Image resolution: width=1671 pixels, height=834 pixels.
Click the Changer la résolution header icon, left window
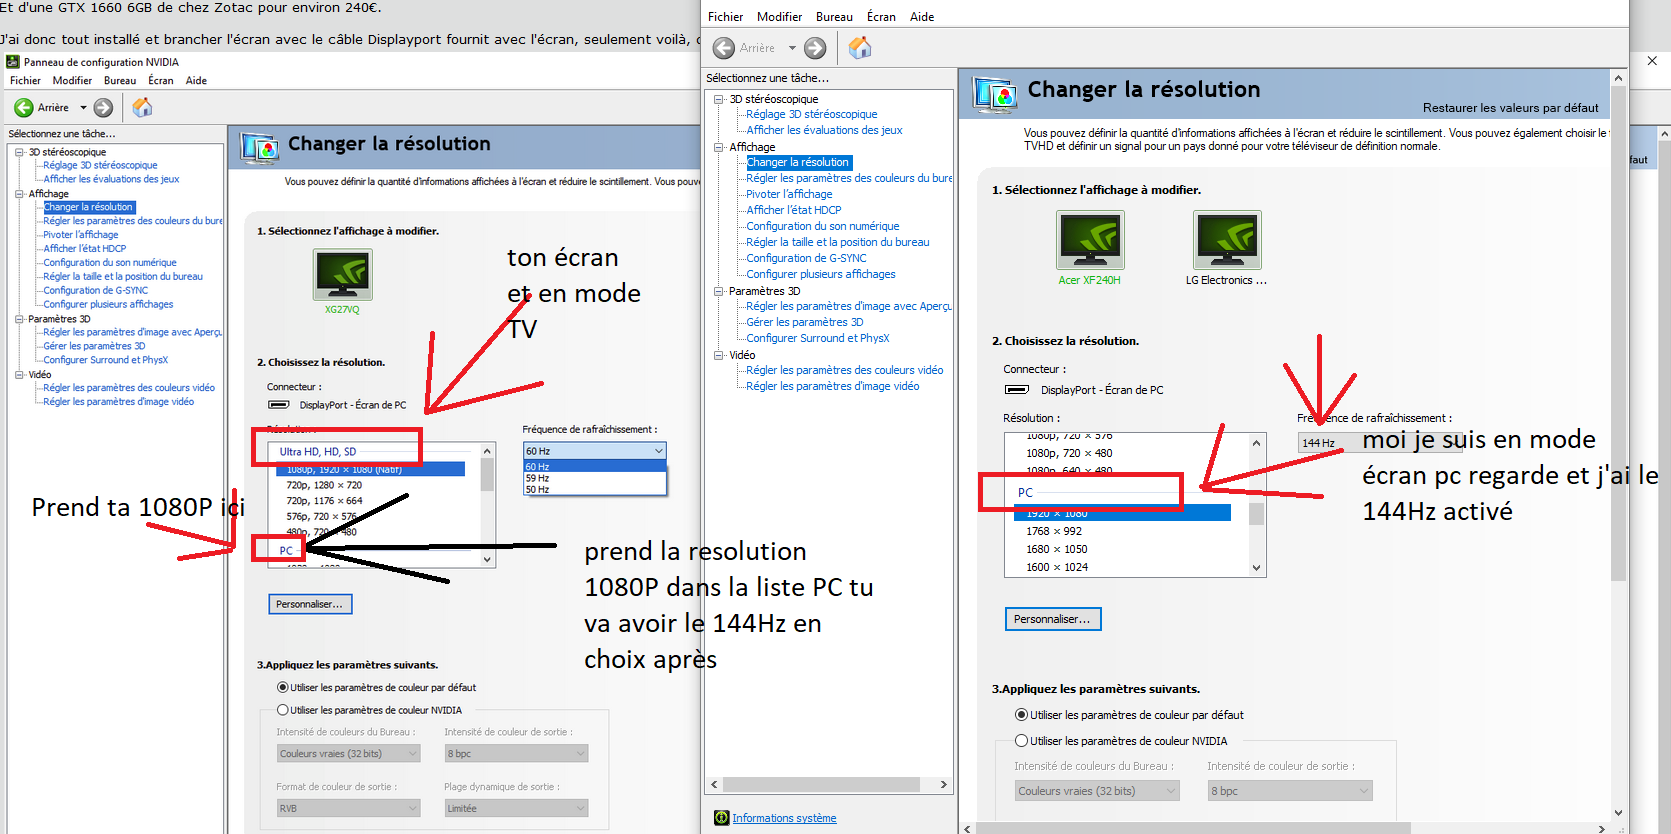pos(260,148)
